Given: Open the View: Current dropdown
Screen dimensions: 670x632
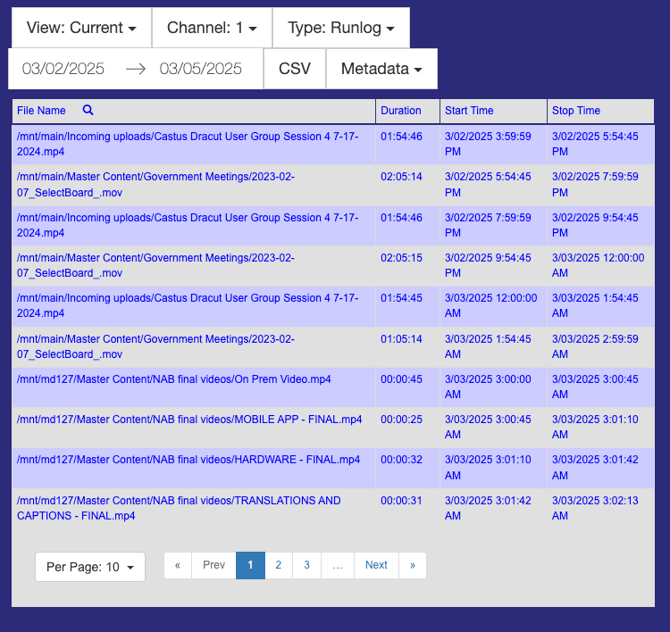Looking at the screenshot, I should coord(81,28).
